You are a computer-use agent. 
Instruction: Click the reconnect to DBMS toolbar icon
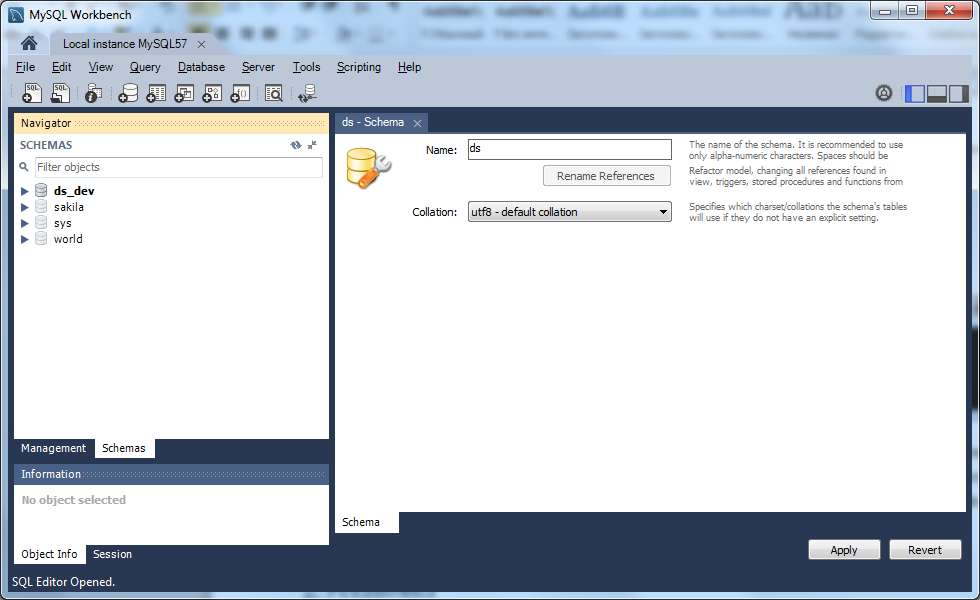tap(308, 93)
